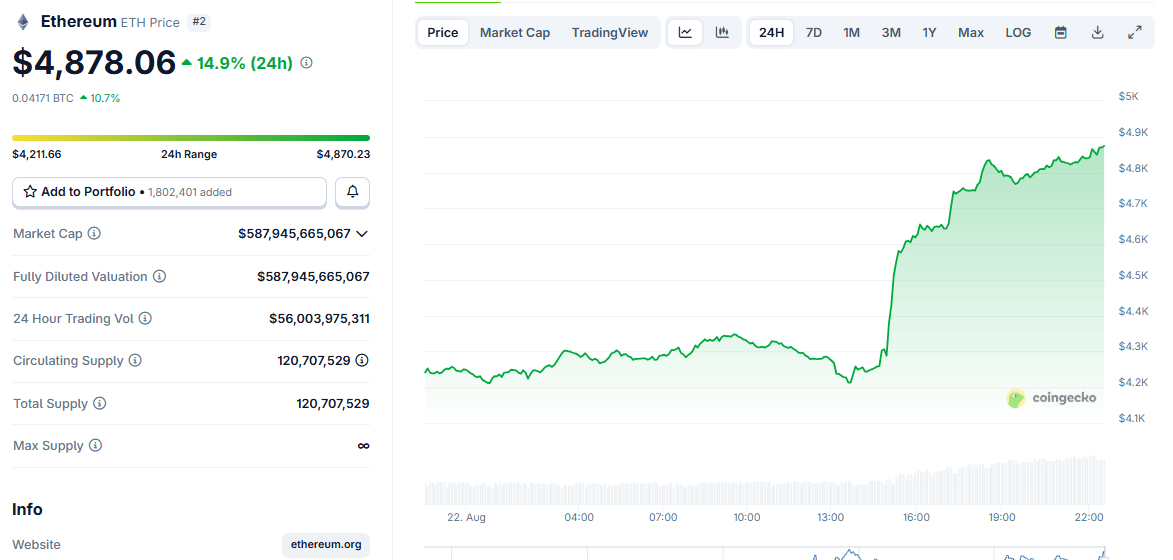
Task: Toggle LOG scale on chart
Action: point(1018,33)
